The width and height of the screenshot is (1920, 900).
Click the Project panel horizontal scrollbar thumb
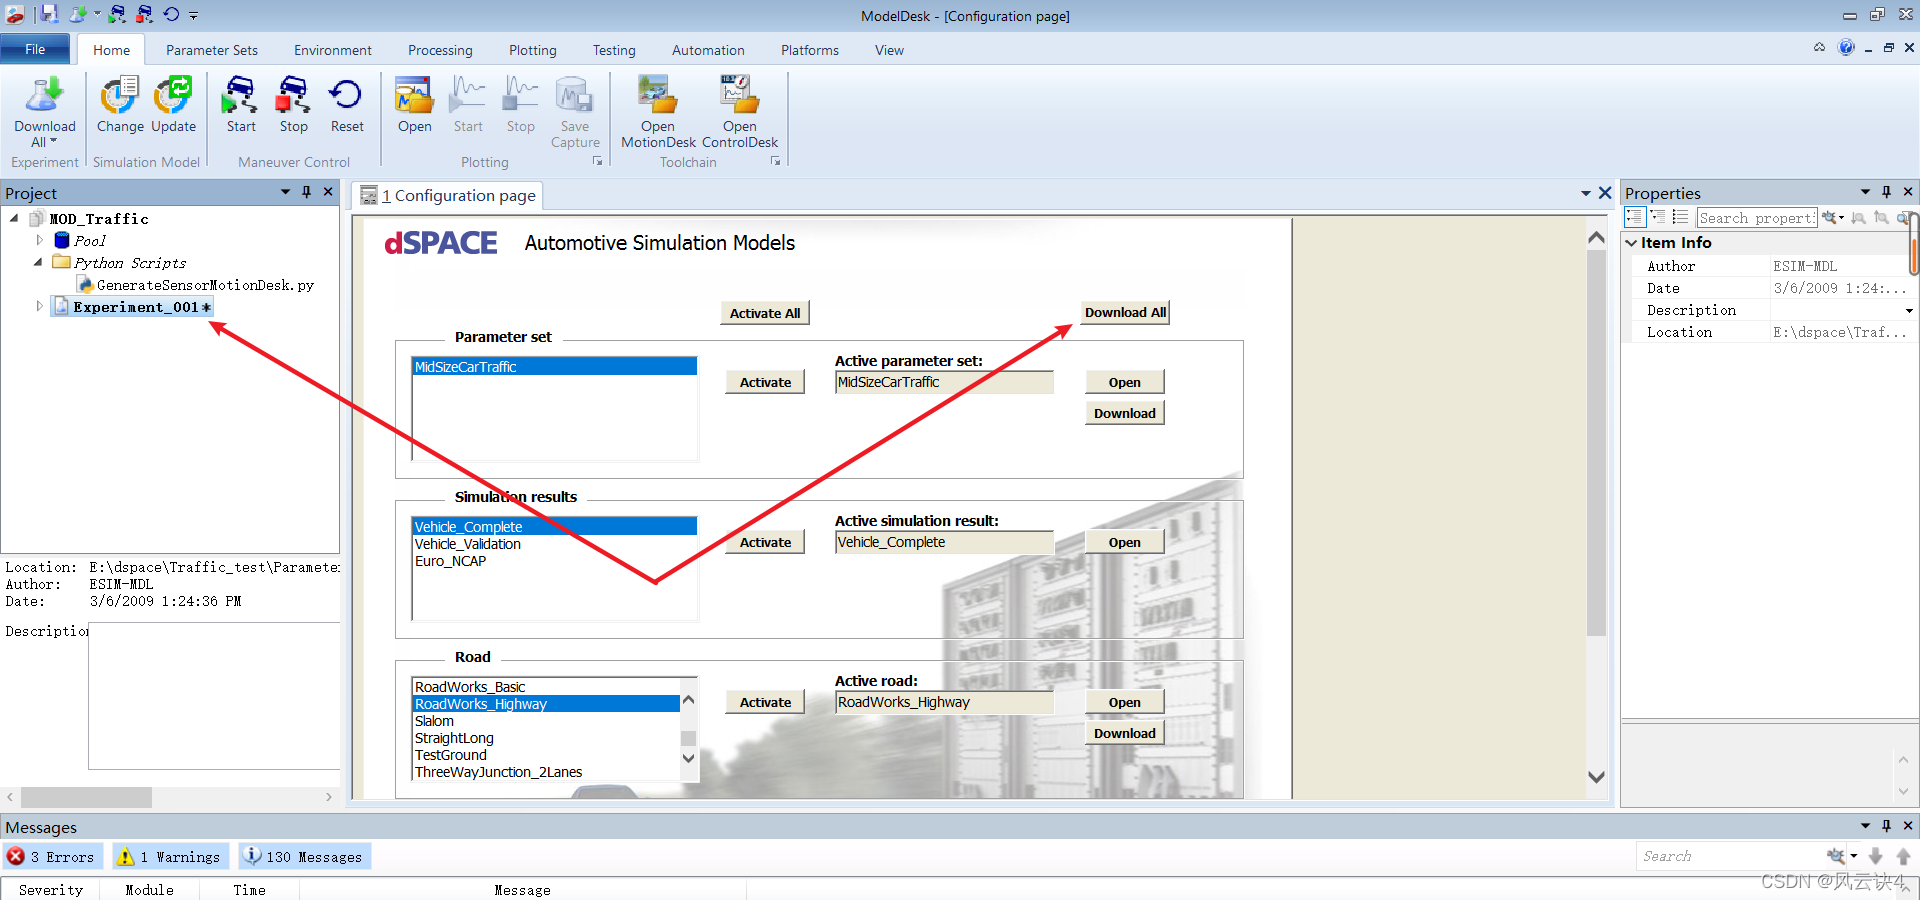[x=87, y=797]
